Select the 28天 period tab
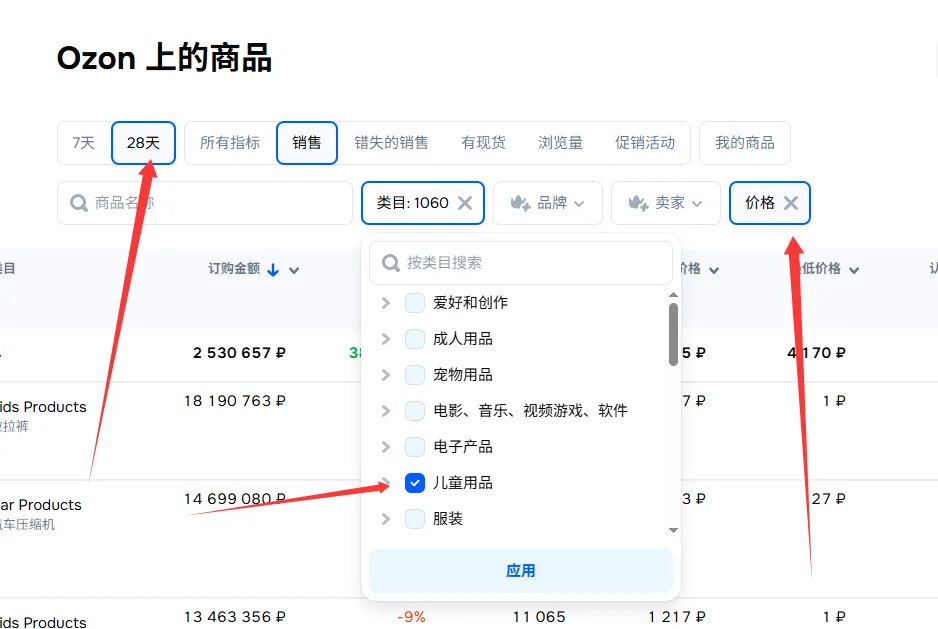Image resolution: width=938 pixels, height=629 pixels. (144, 143)
